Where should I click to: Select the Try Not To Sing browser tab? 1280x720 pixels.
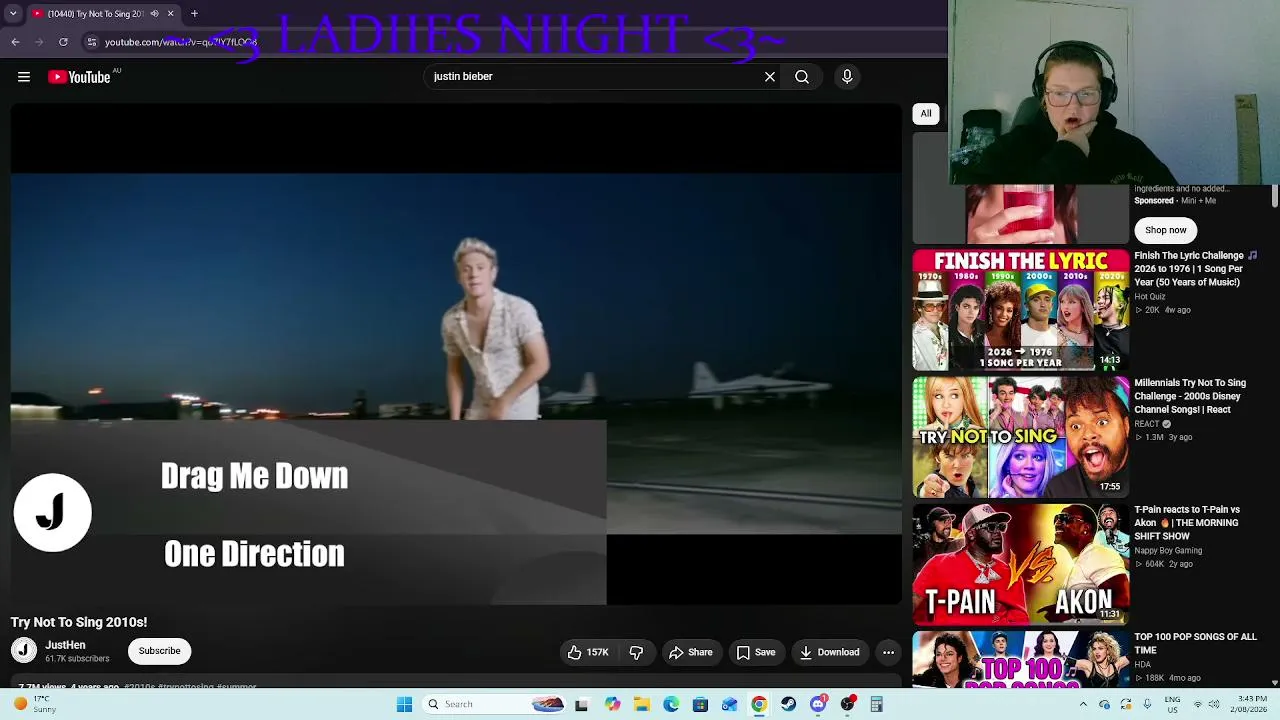pyautogui.click(x=103, y=14)
